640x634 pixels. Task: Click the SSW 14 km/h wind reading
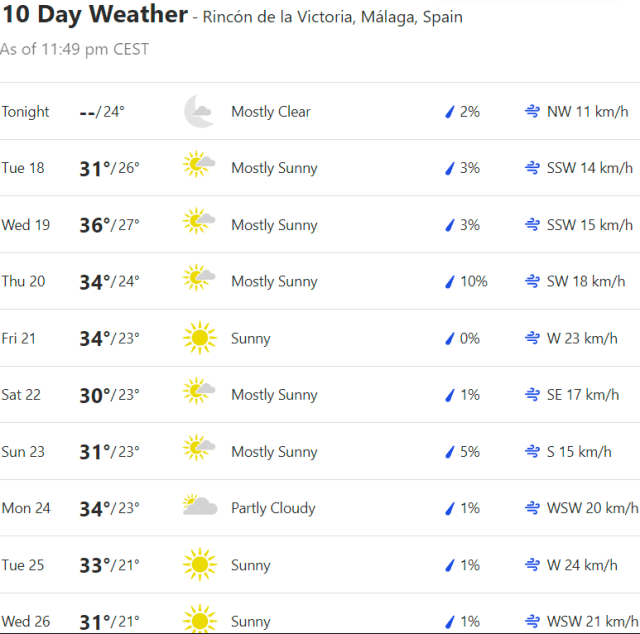[x=589, y=168]
